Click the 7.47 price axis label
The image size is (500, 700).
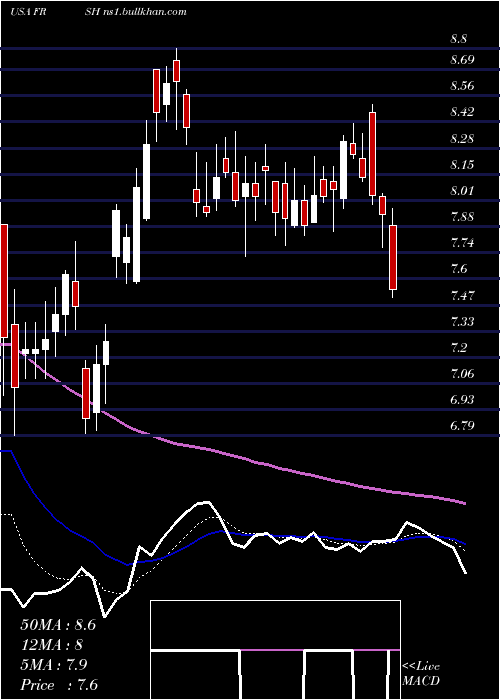click(462, 295)
